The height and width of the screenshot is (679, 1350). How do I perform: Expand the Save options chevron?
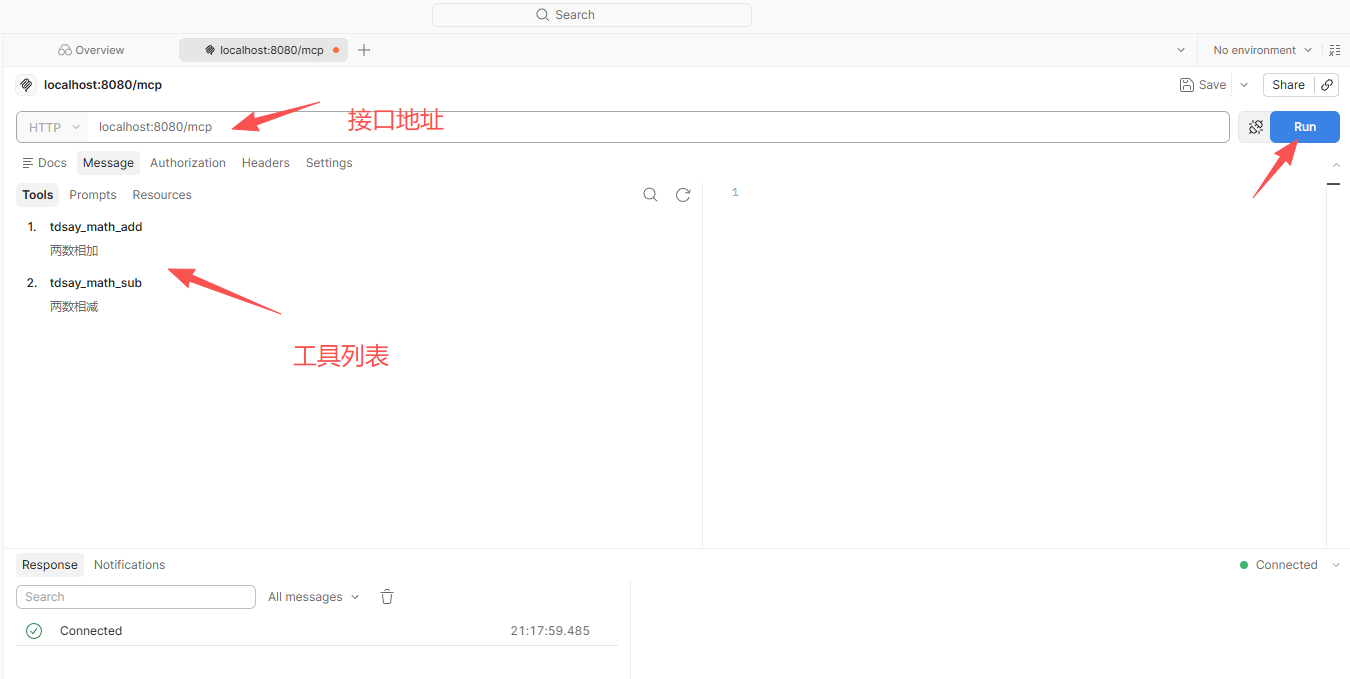pos(1244,85)
